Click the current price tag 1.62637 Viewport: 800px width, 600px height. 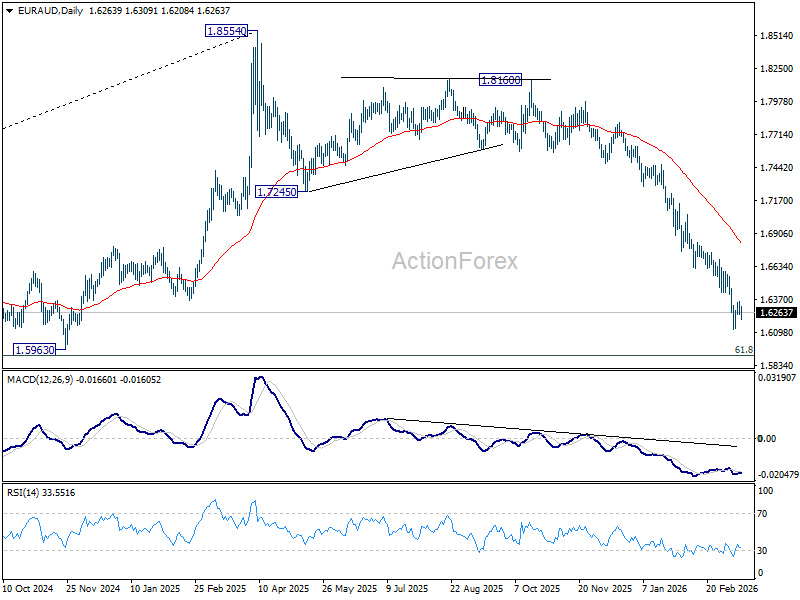pos(776,313)
